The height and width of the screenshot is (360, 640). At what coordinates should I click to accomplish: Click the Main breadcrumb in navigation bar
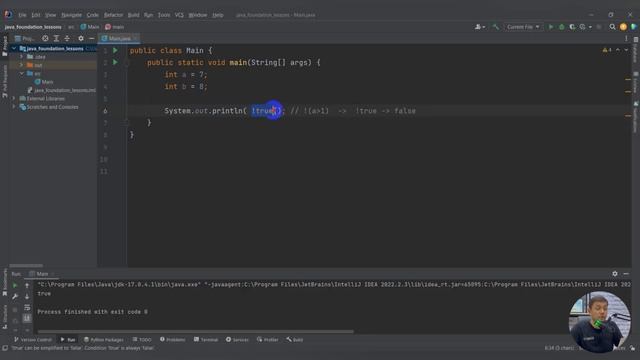(x=90, y=27)
